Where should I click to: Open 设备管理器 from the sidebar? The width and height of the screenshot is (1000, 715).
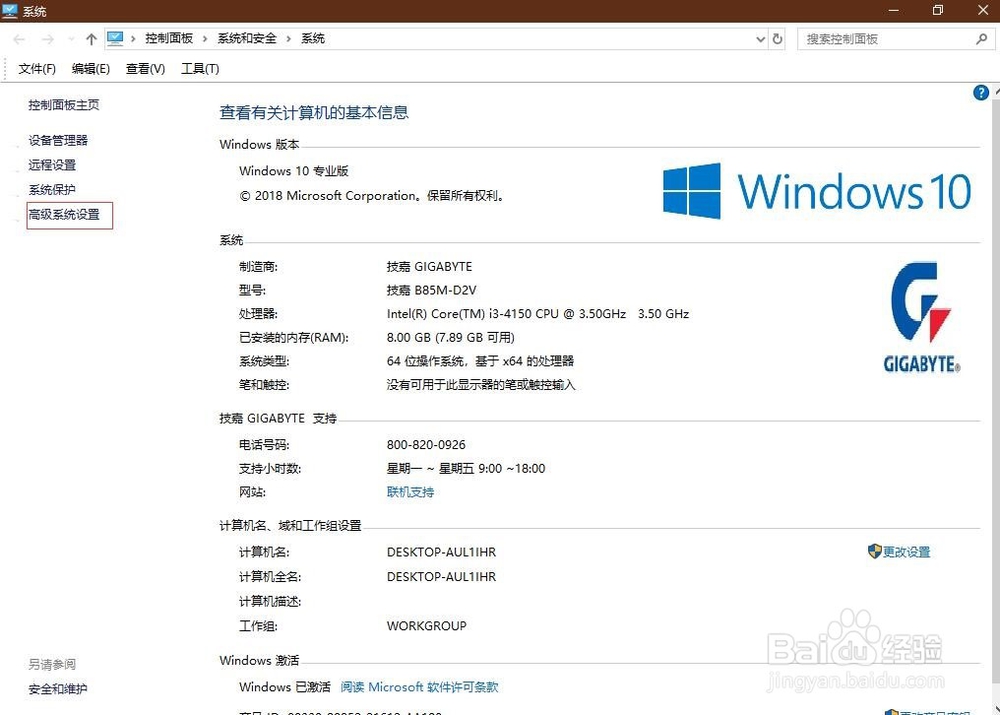coord(58,140)
